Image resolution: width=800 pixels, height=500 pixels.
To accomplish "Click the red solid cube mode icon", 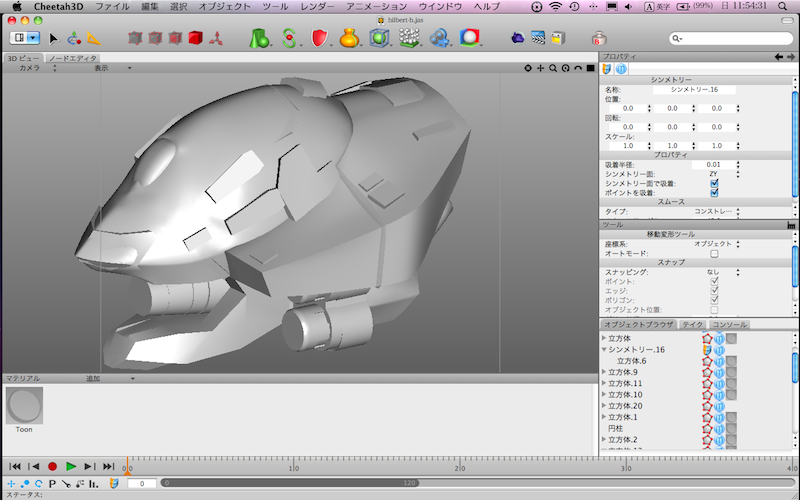I will [x=194, y=38].
